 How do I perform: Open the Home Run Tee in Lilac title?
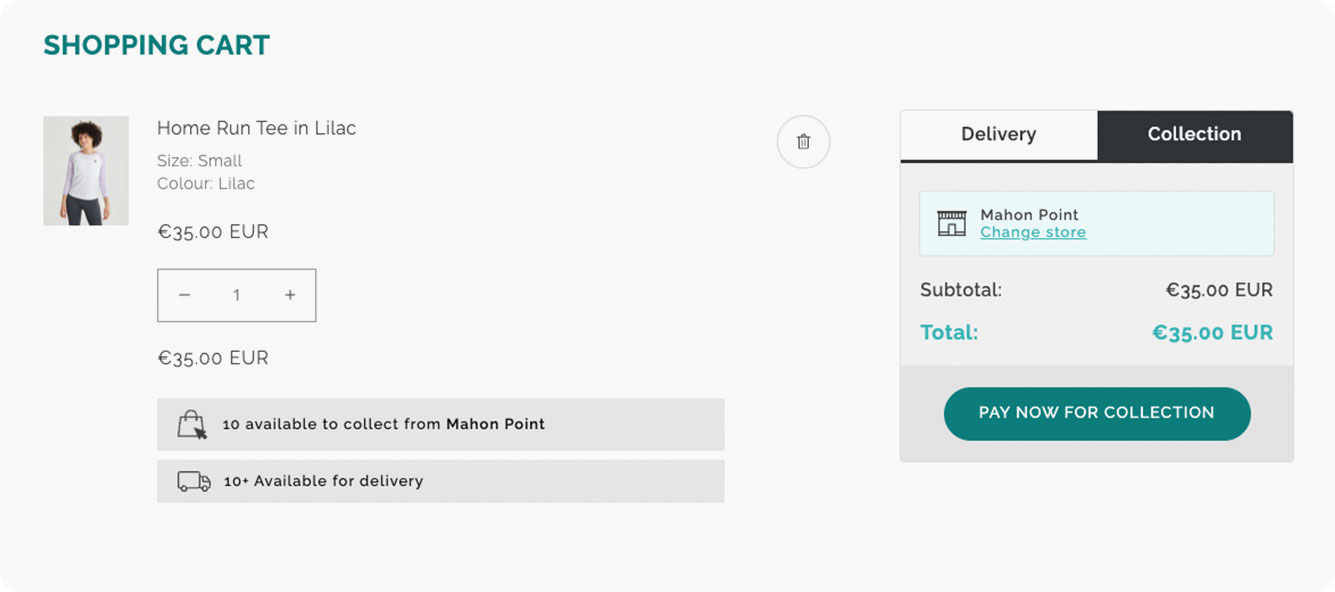click(x=256, y=128)
